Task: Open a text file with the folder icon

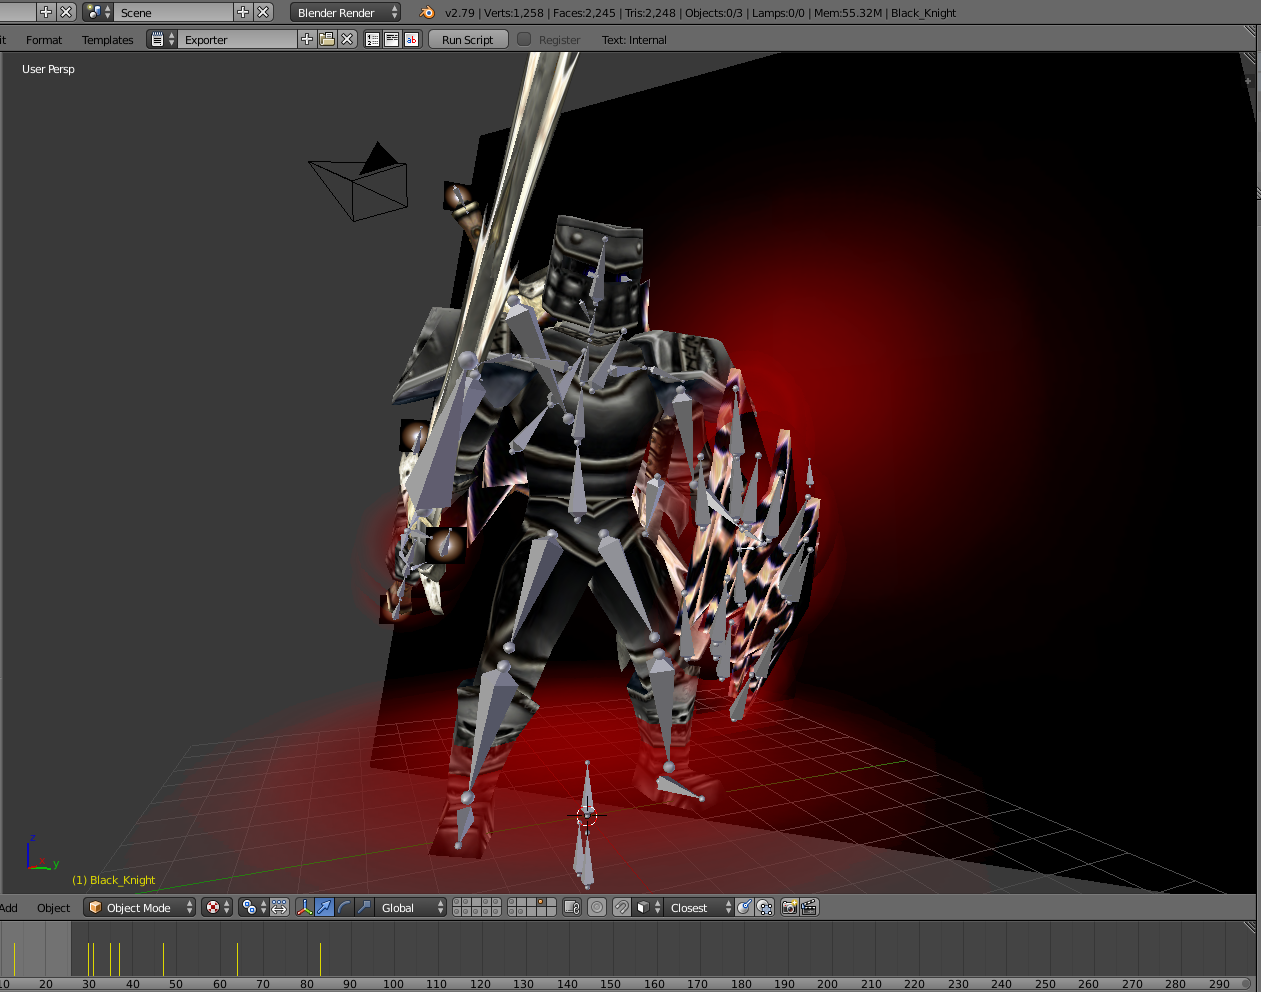Action: [x=327, y=39]
